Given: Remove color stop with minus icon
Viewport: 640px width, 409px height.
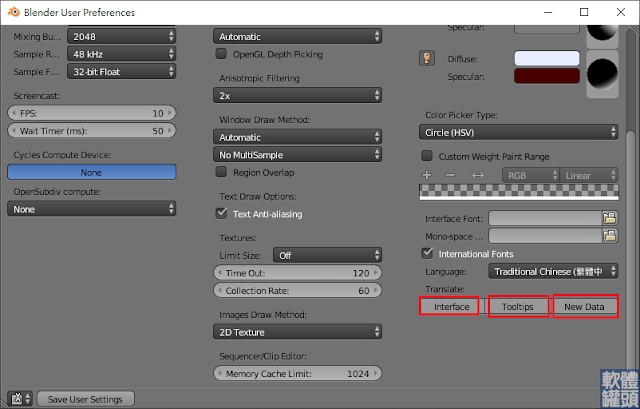Looking at the screenshot, I should 450,175.
